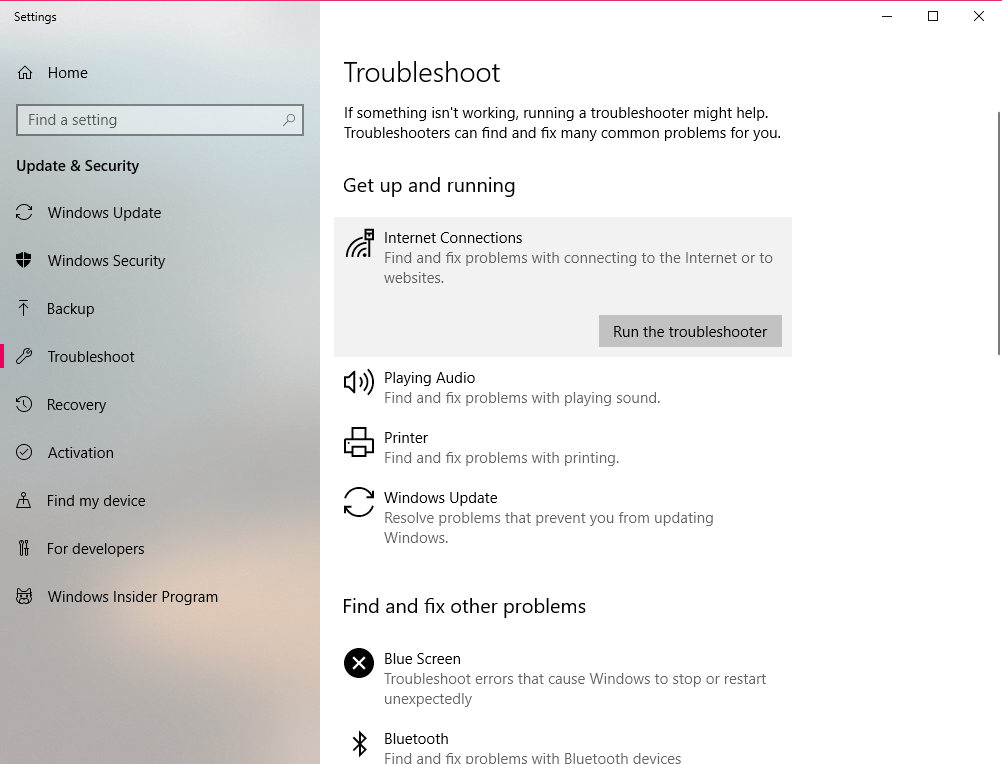Open the Home settings page

click(160, 73)
